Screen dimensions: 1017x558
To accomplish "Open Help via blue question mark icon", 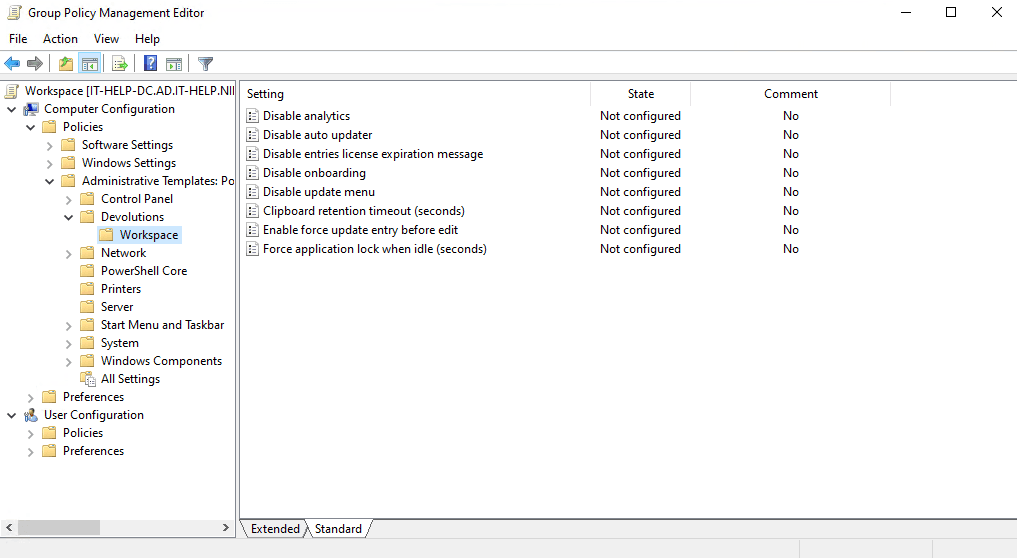I will [150, 64].
